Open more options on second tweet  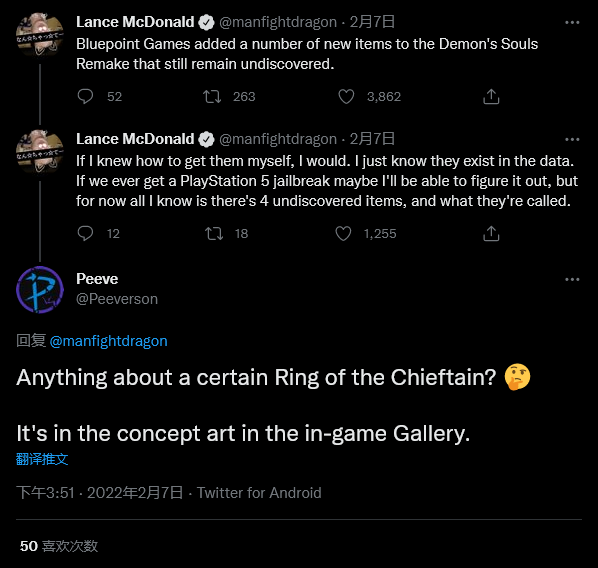click(572, 140)
